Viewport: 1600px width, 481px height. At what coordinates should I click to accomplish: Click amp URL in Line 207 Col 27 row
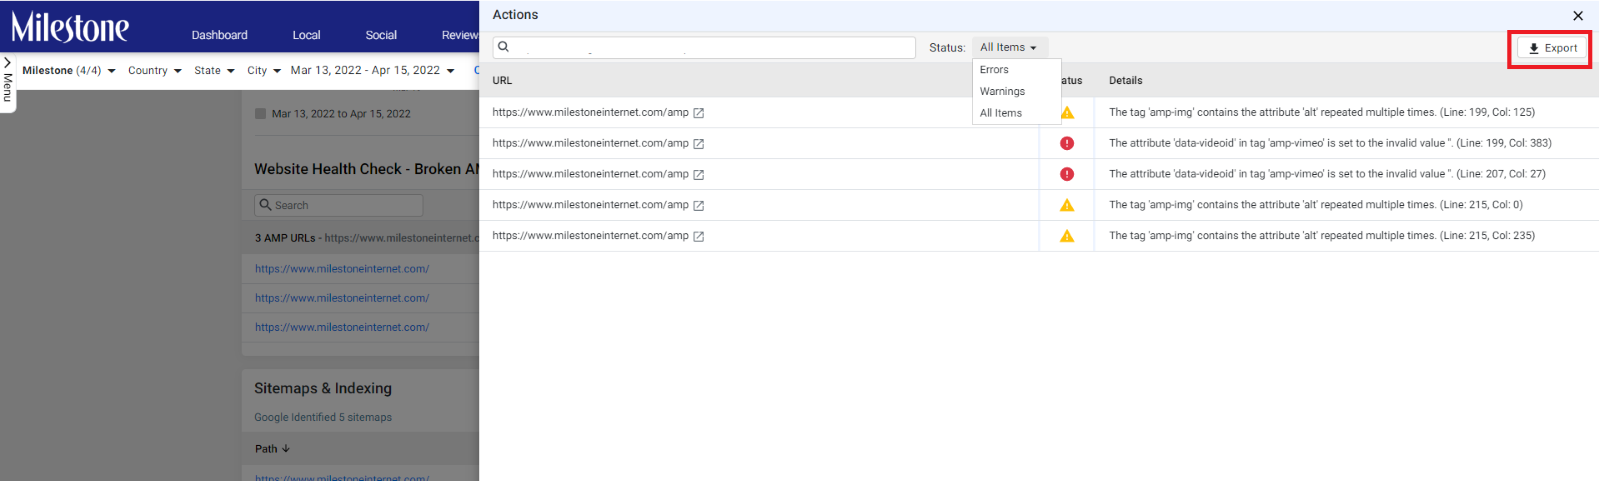590,174
